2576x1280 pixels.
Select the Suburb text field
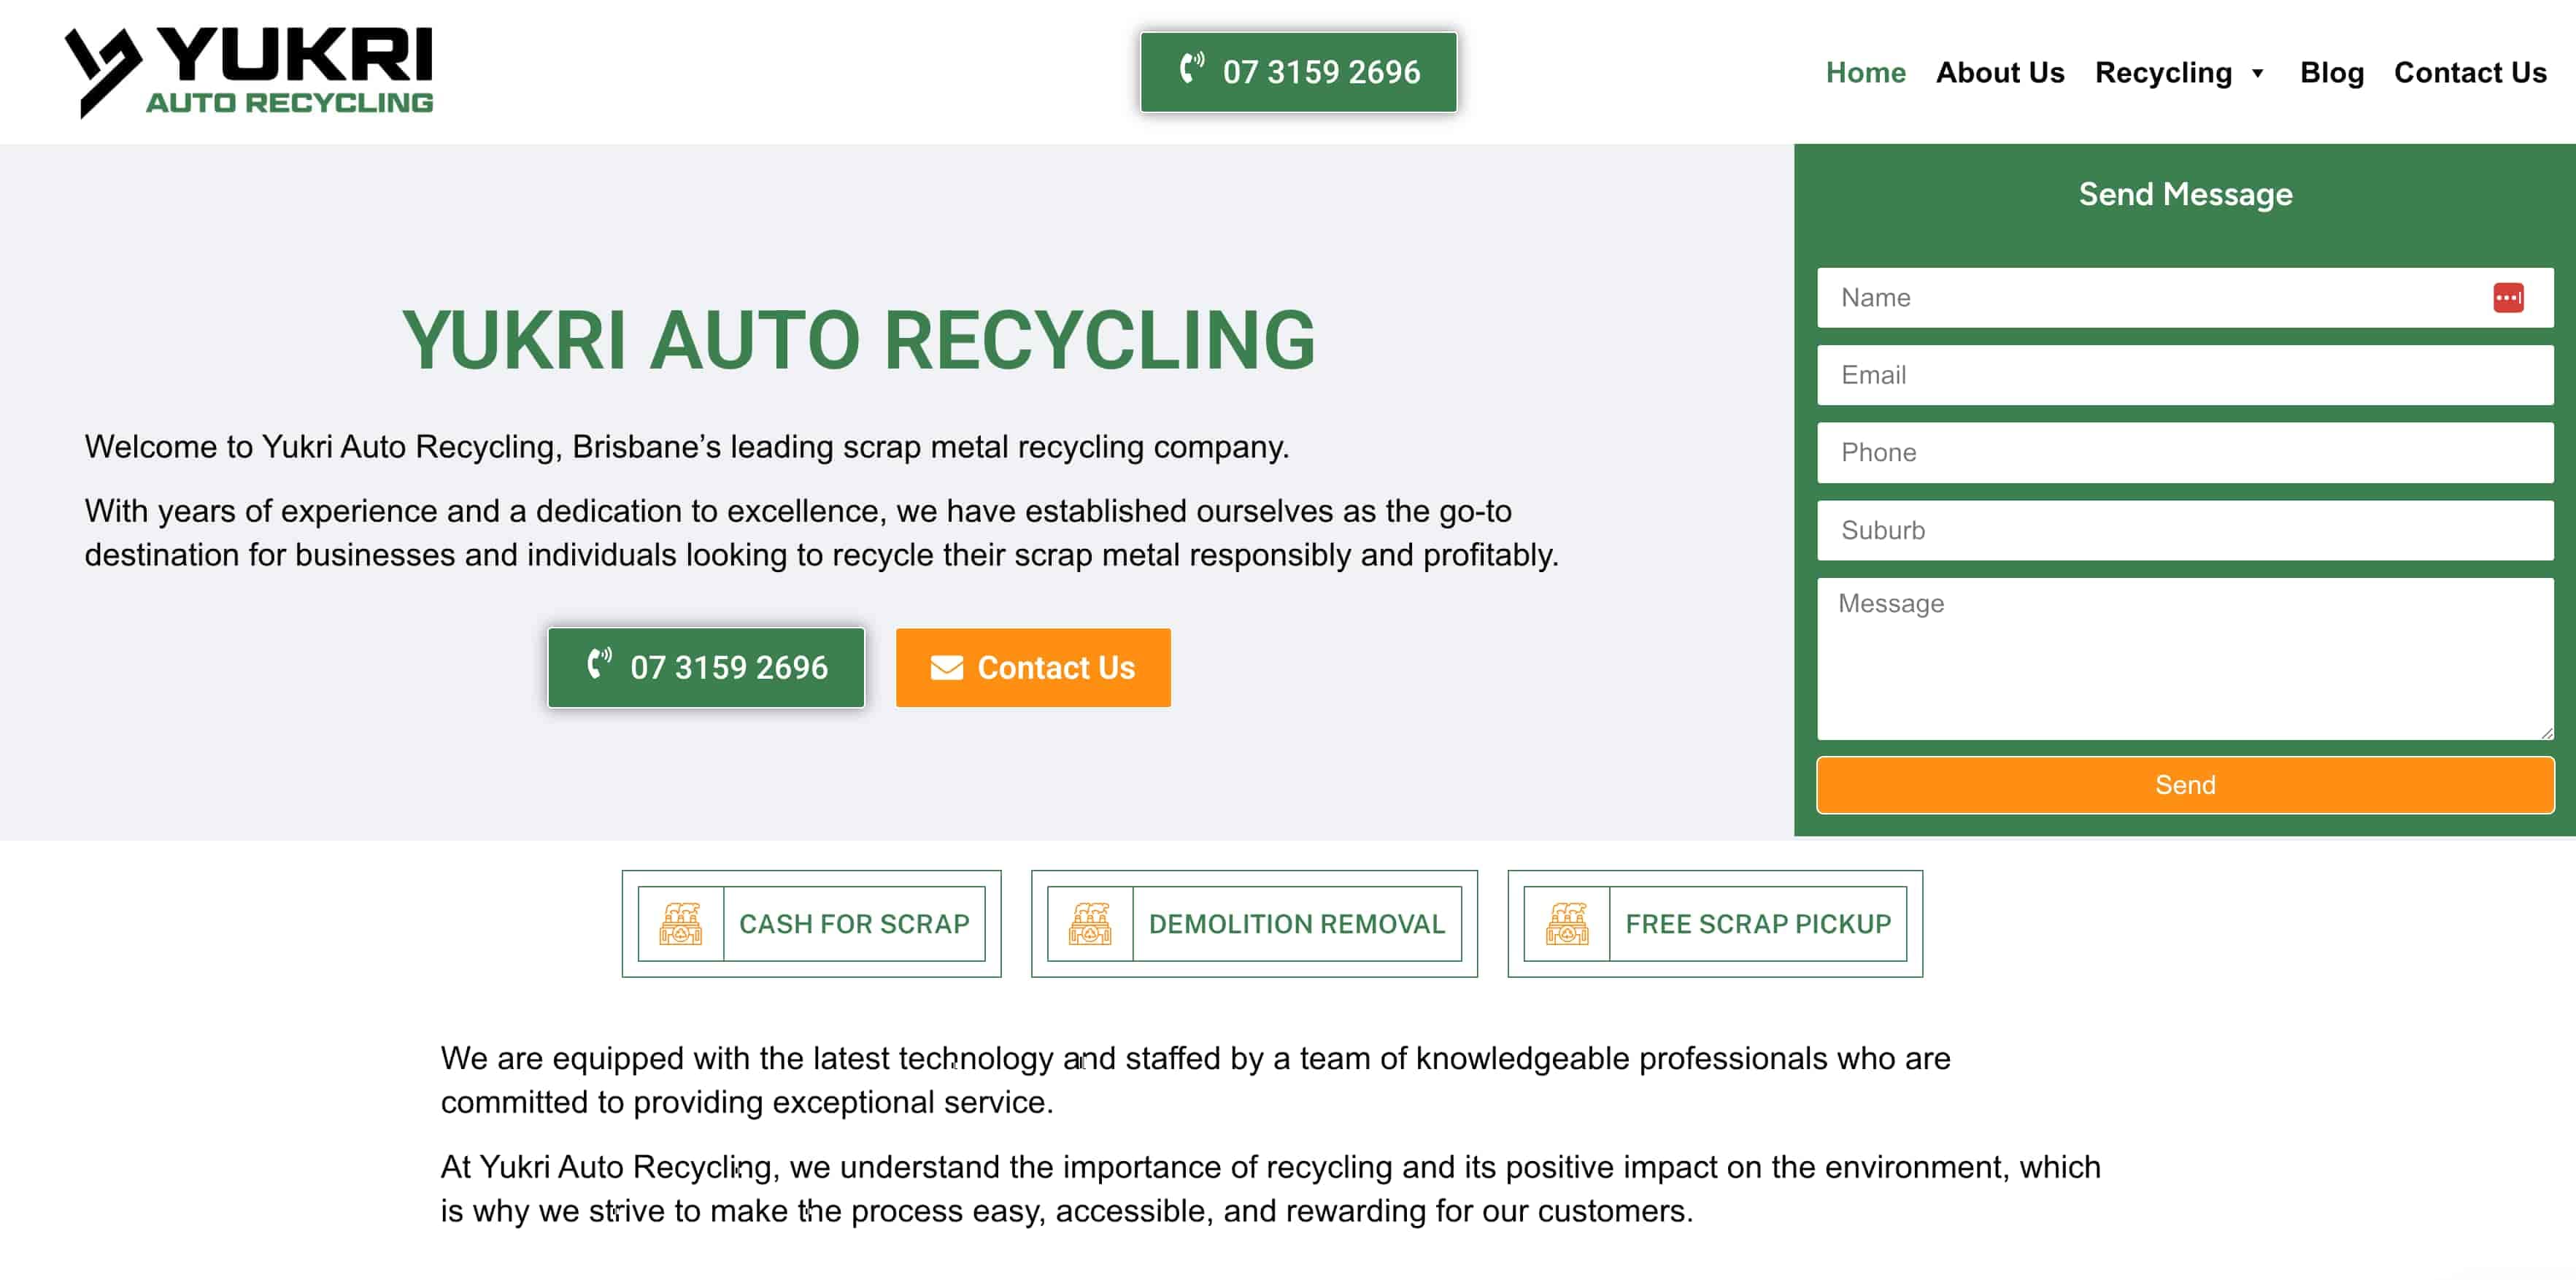[x=2184, y=530]
